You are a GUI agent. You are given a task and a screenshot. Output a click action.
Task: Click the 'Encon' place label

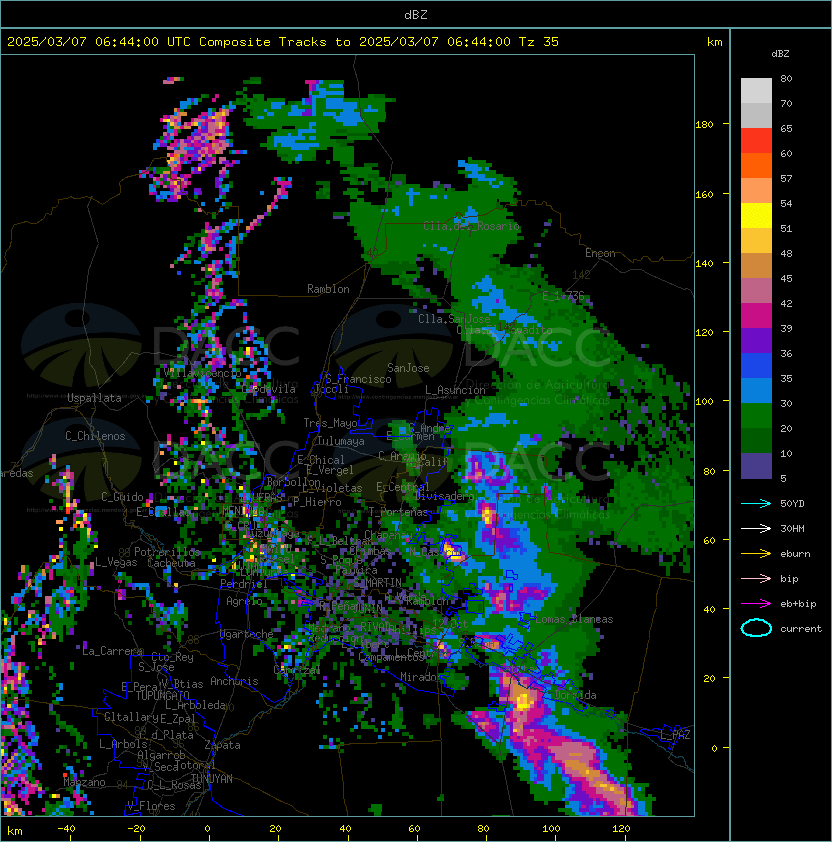[x=600, y=253]
